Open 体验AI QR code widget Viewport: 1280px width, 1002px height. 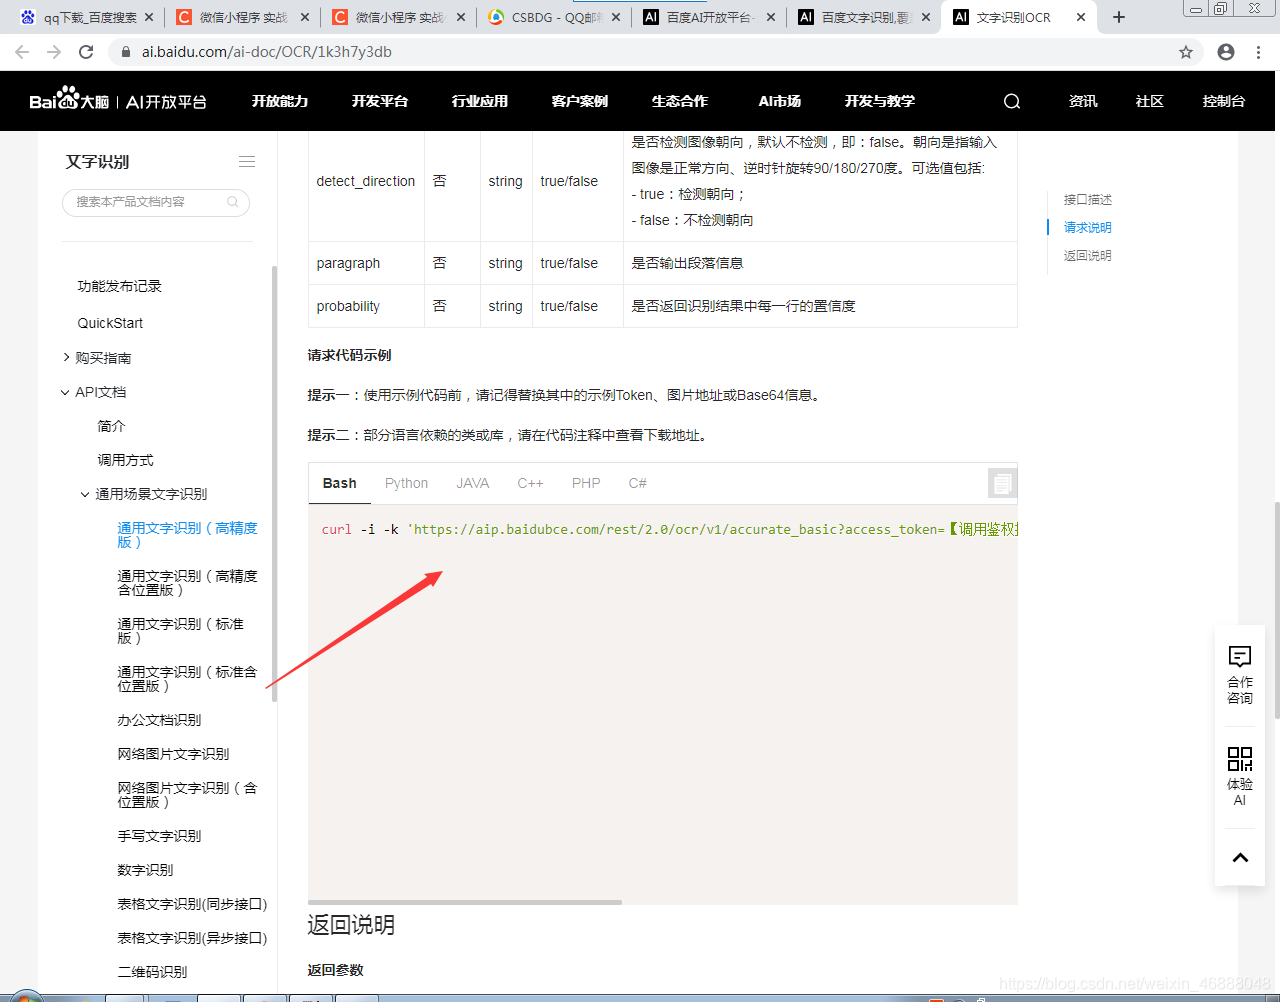[x=1240, y=776]
